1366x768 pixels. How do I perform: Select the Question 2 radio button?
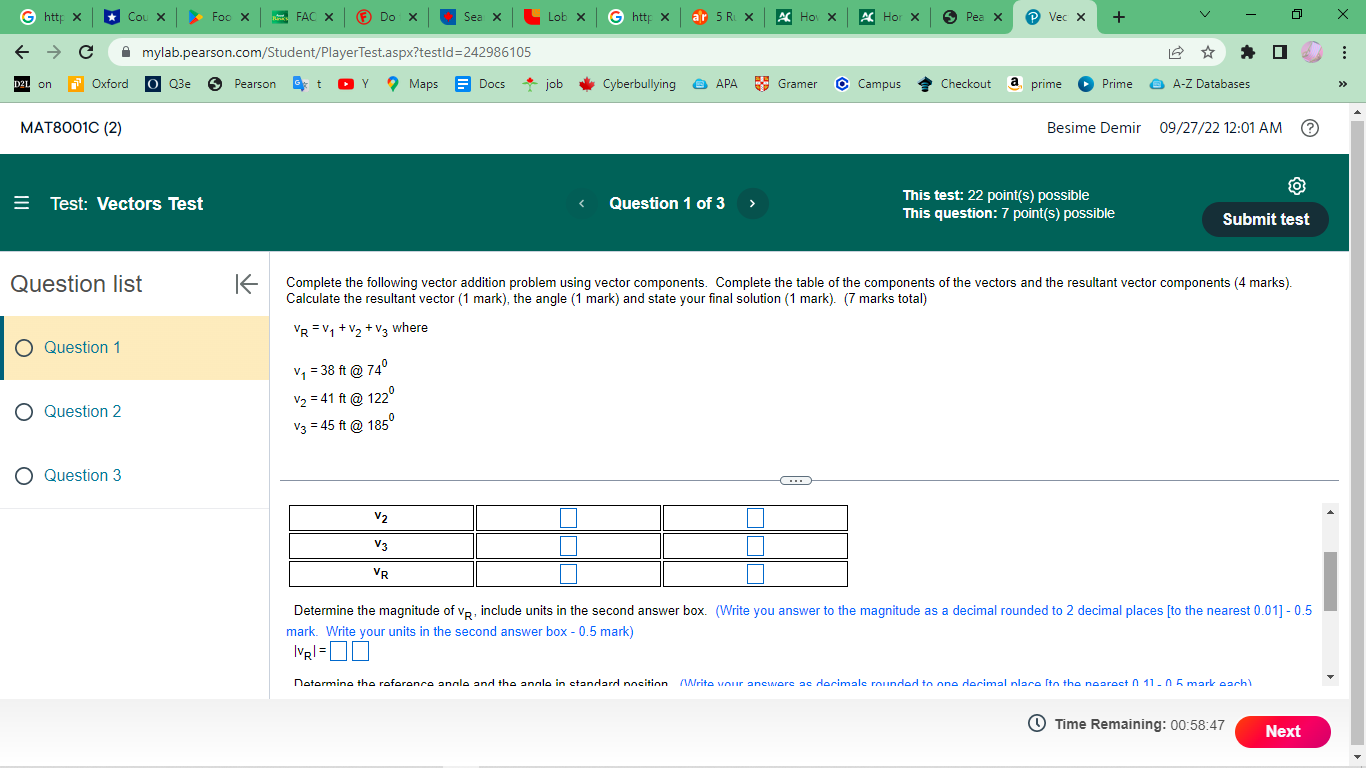point(22,411)
